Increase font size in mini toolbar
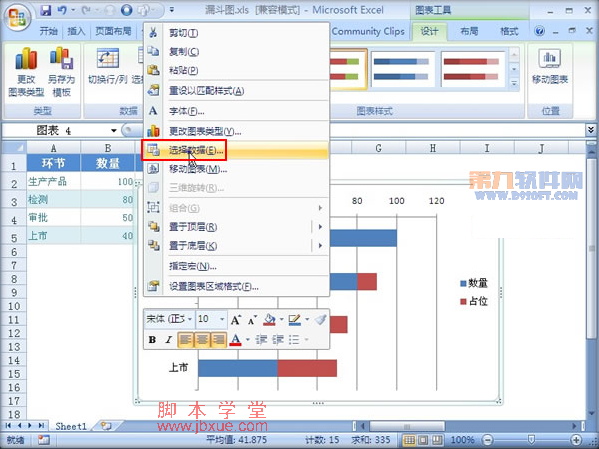Viewport: 599px width, 449px height. click(236, 319)
